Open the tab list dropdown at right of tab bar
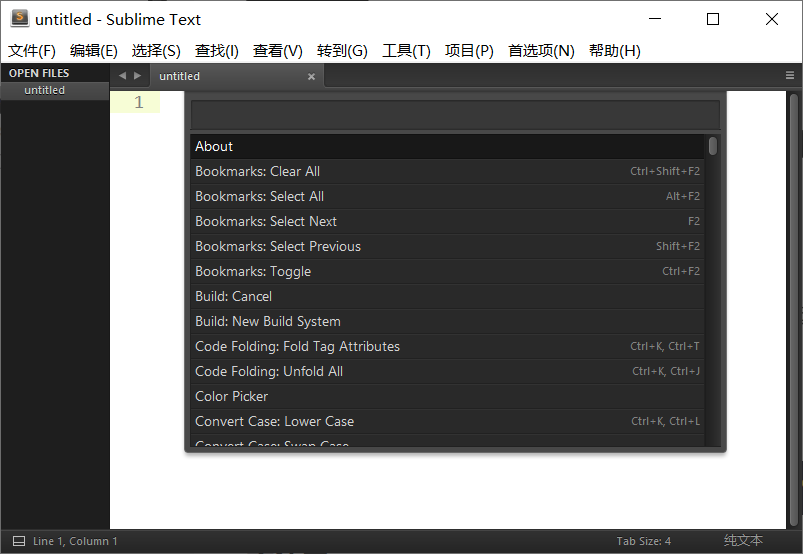Screen dimensions: 803x554 790,75
